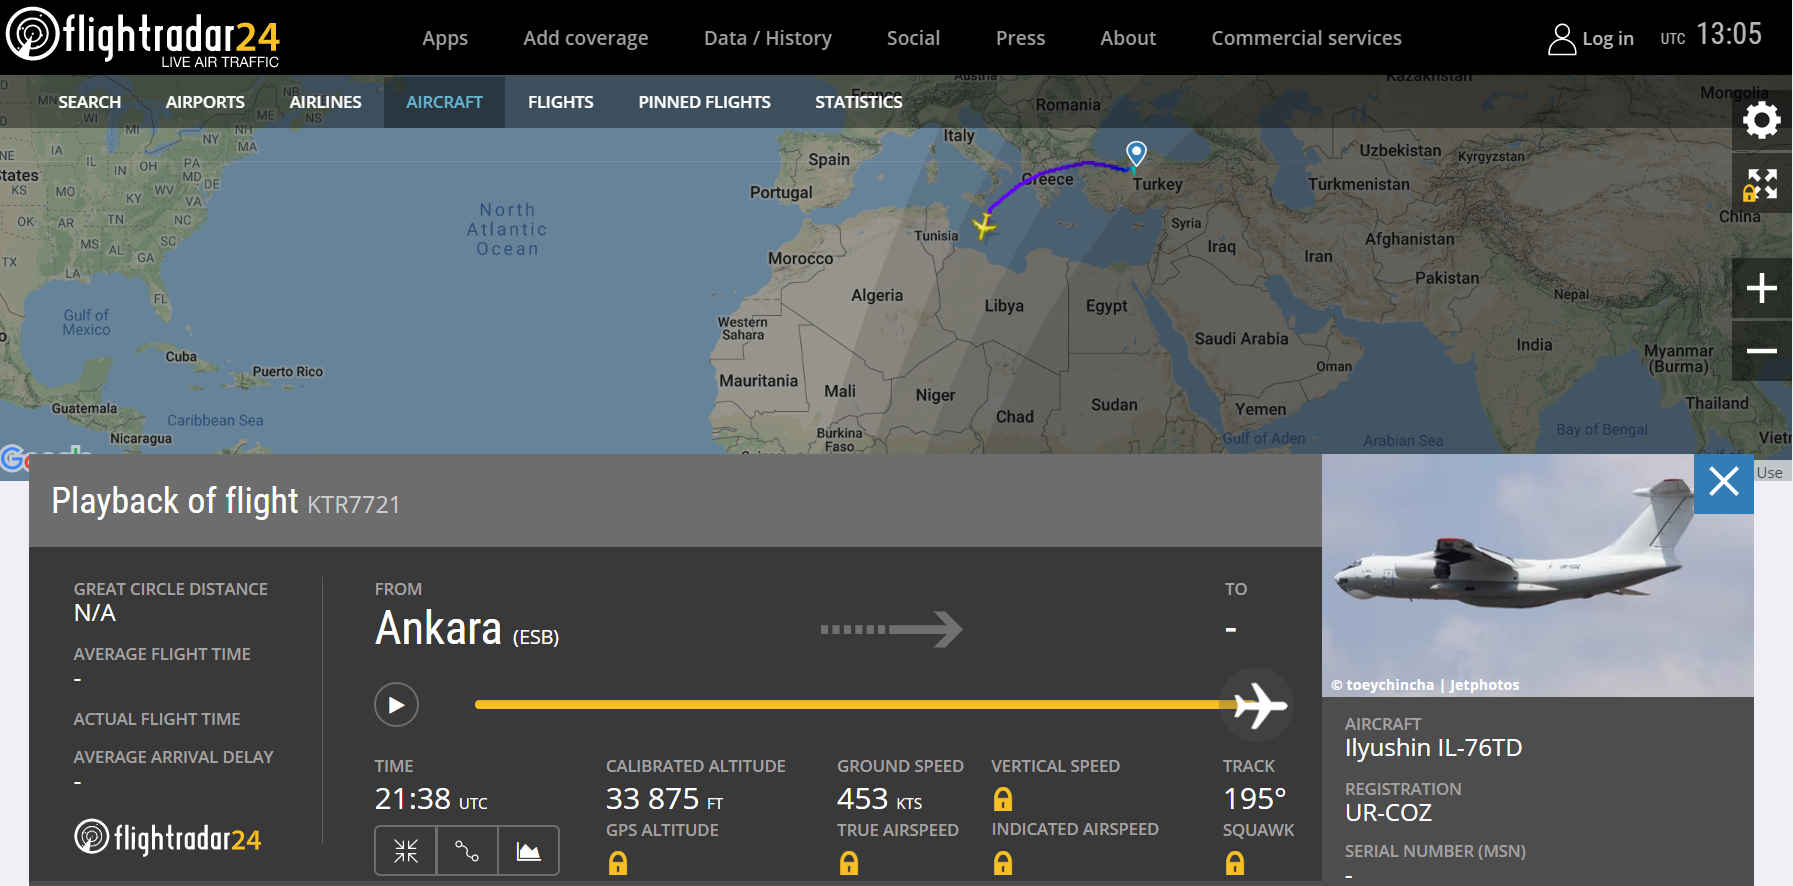Click Ankara (ESB) origin airport

pyautogui.click(x=467, y=629)
